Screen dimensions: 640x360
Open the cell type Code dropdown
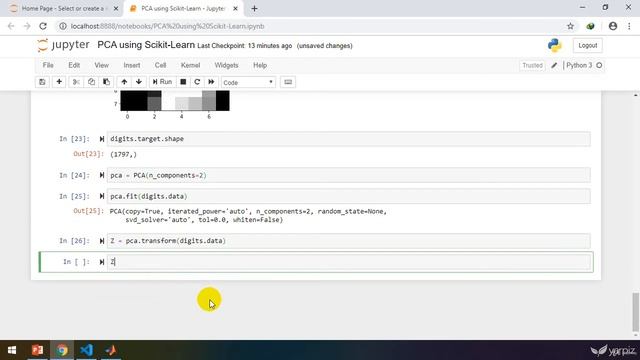pyautogui.click(x=248, y=82)
